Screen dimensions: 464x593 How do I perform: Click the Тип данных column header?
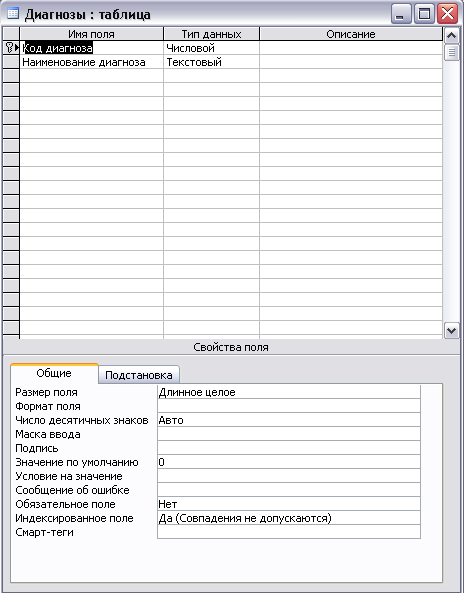pyautogui.click(x=211, y=34)
